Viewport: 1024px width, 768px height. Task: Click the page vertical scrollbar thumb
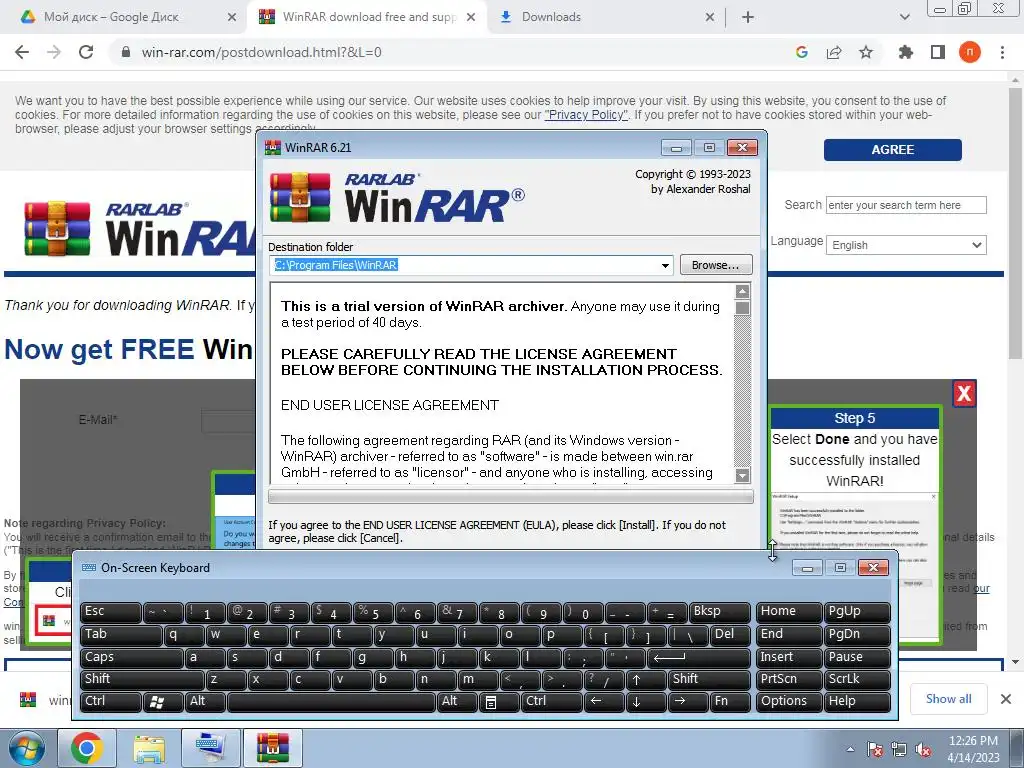point(1015,222)
